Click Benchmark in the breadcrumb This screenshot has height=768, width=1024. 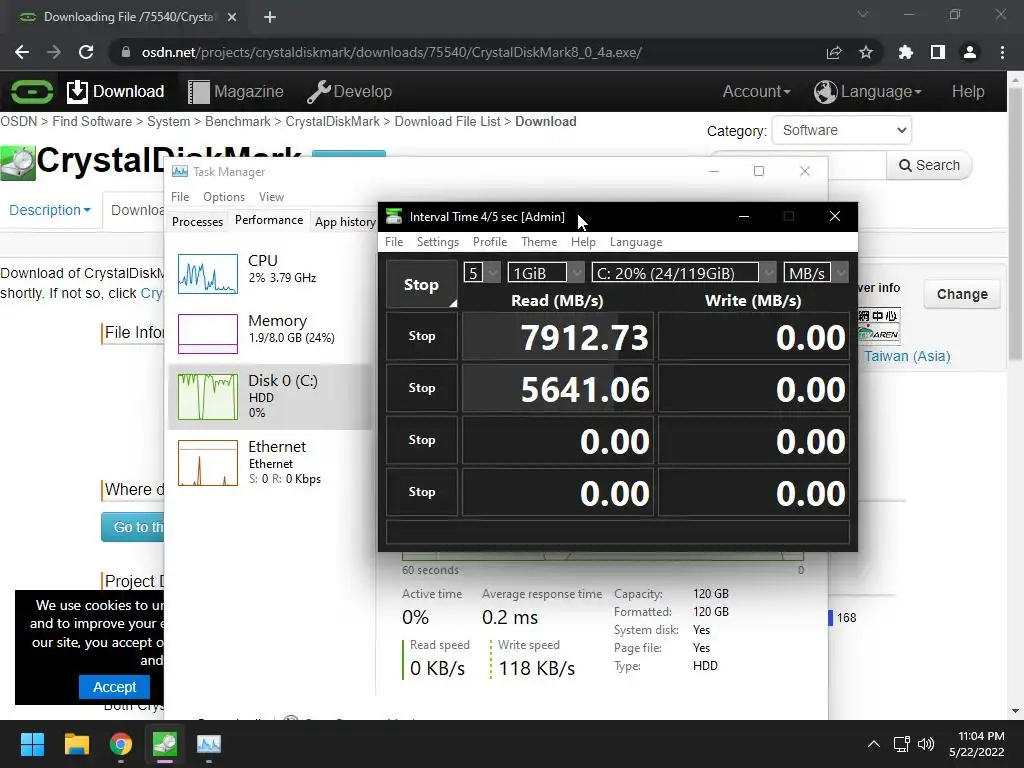(x=238, y=121)
